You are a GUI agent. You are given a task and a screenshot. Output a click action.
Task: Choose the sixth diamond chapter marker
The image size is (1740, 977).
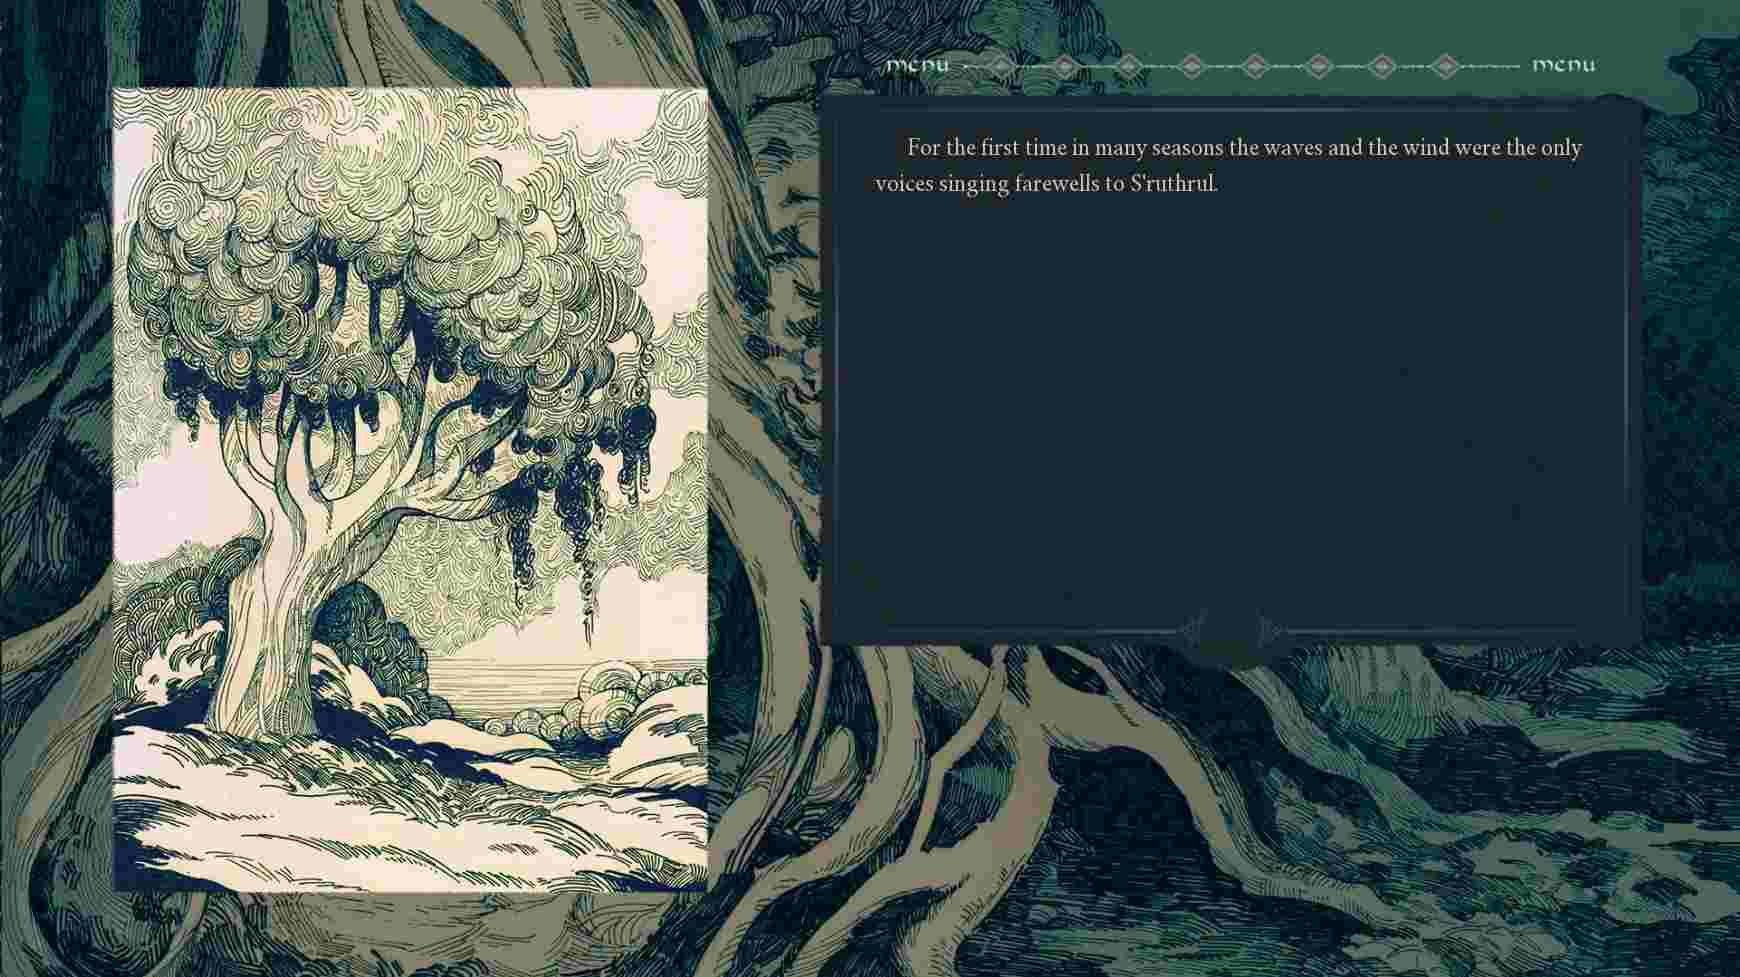coord(1318,66)
